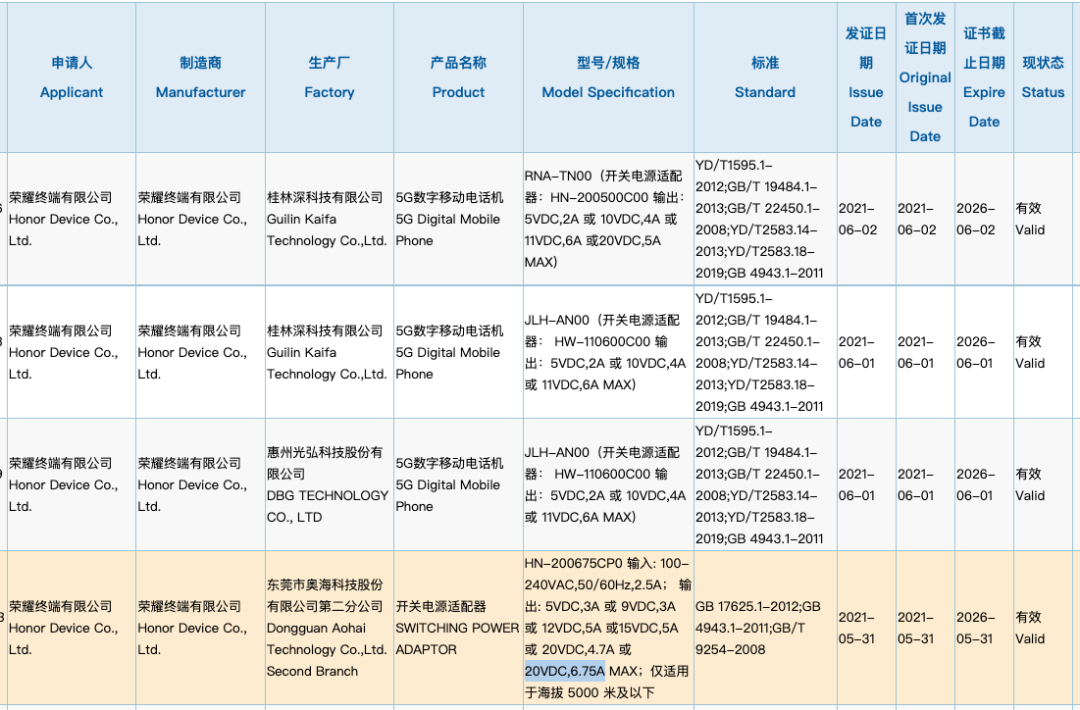Screen dimensions: 1080x710
Task: Click the Product column header
Action: tap(458, 77)
